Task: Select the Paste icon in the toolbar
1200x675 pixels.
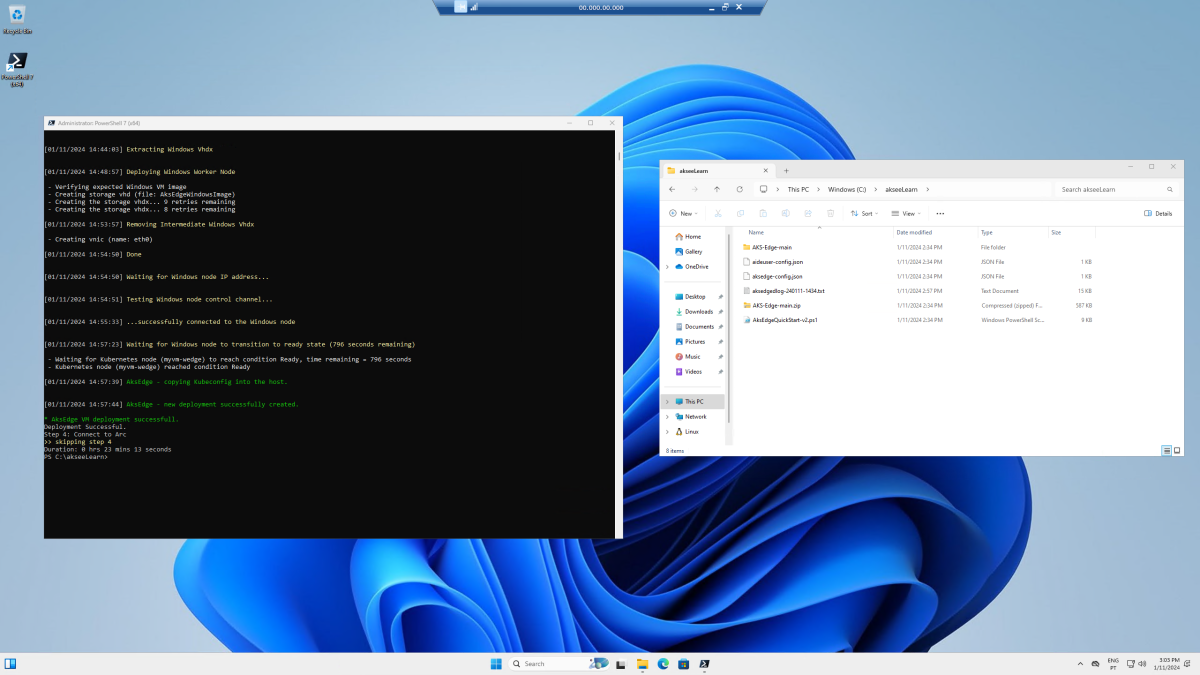Action: (763, 213)
